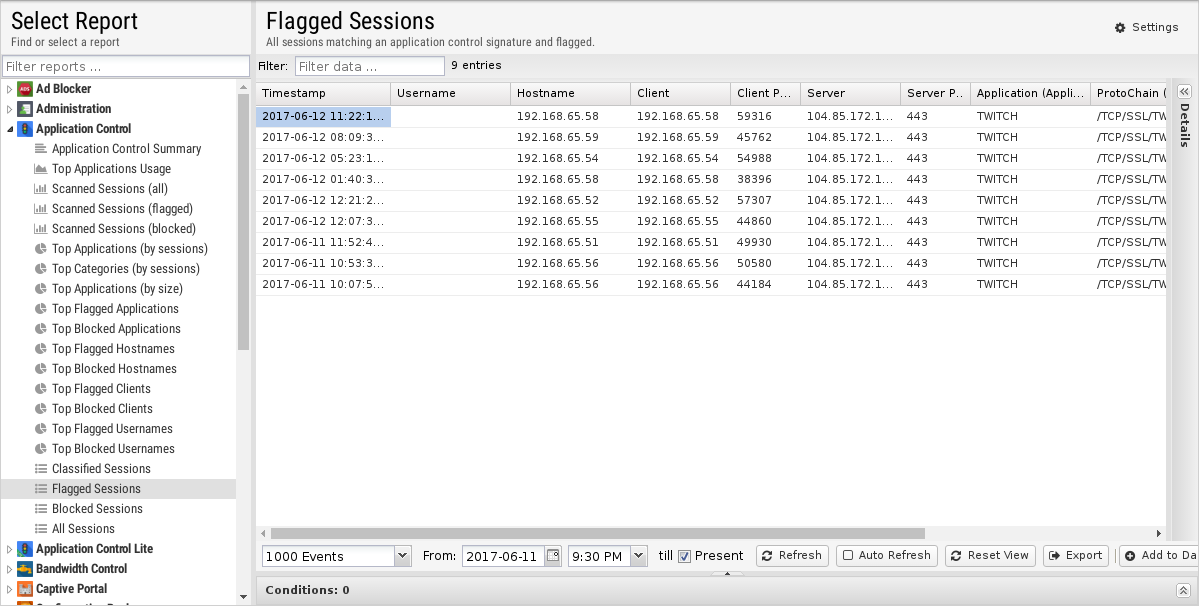Viewport: 1199px width, 606px height.
Task: Click the Ad Blocker category icon
Action: 24,89
